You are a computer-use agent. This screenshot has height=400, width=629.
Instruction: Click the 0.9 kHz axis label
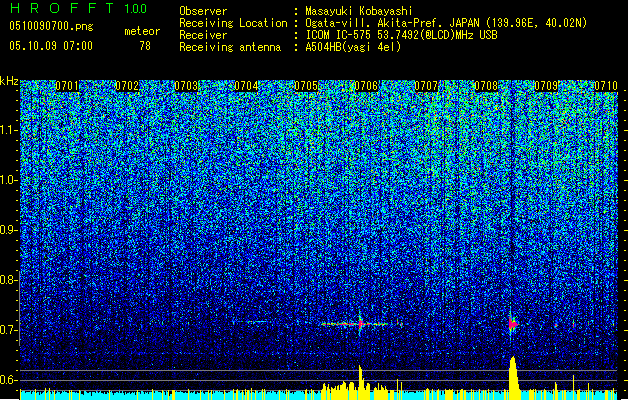click(x=9, y=230)
